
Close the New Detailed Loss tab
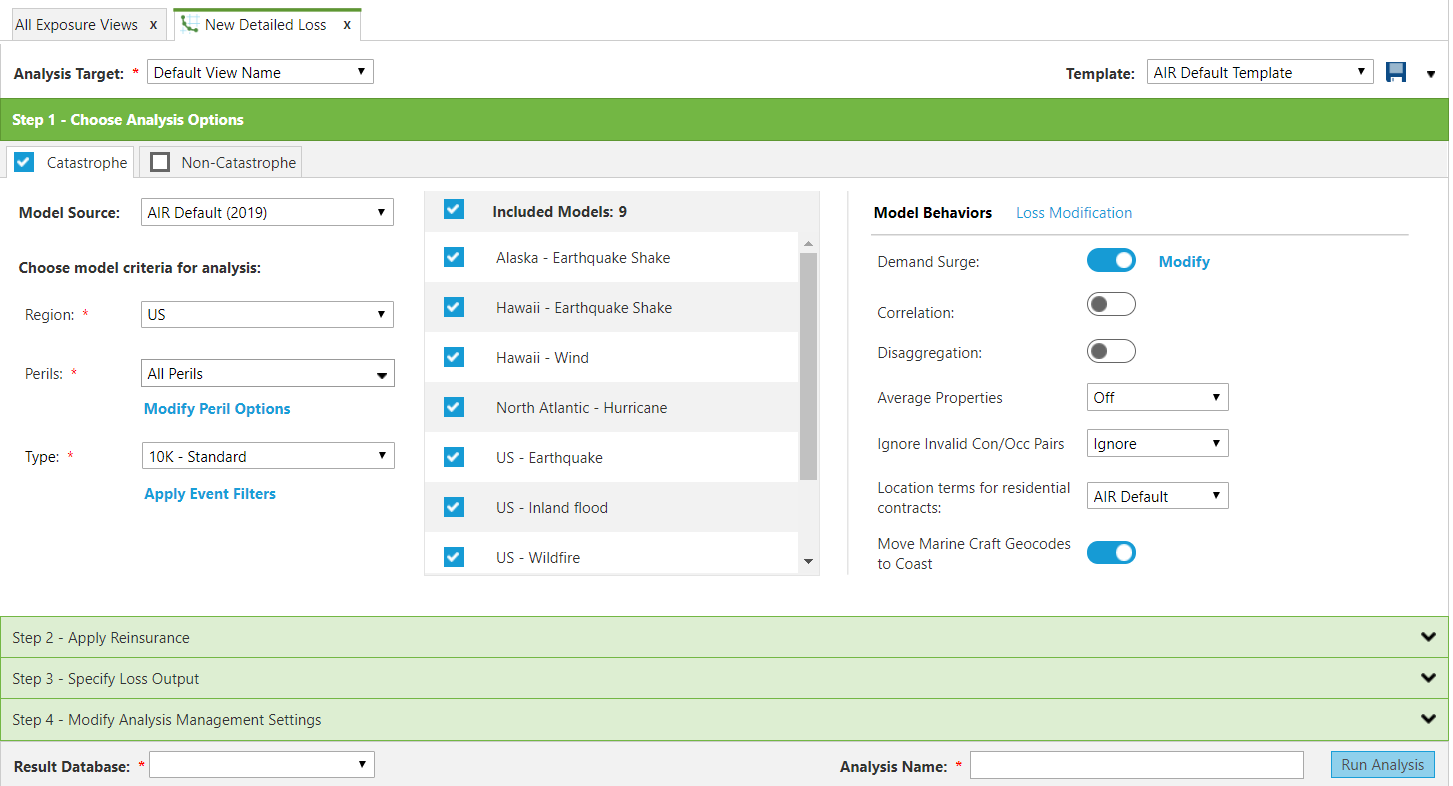pos(347,25)
